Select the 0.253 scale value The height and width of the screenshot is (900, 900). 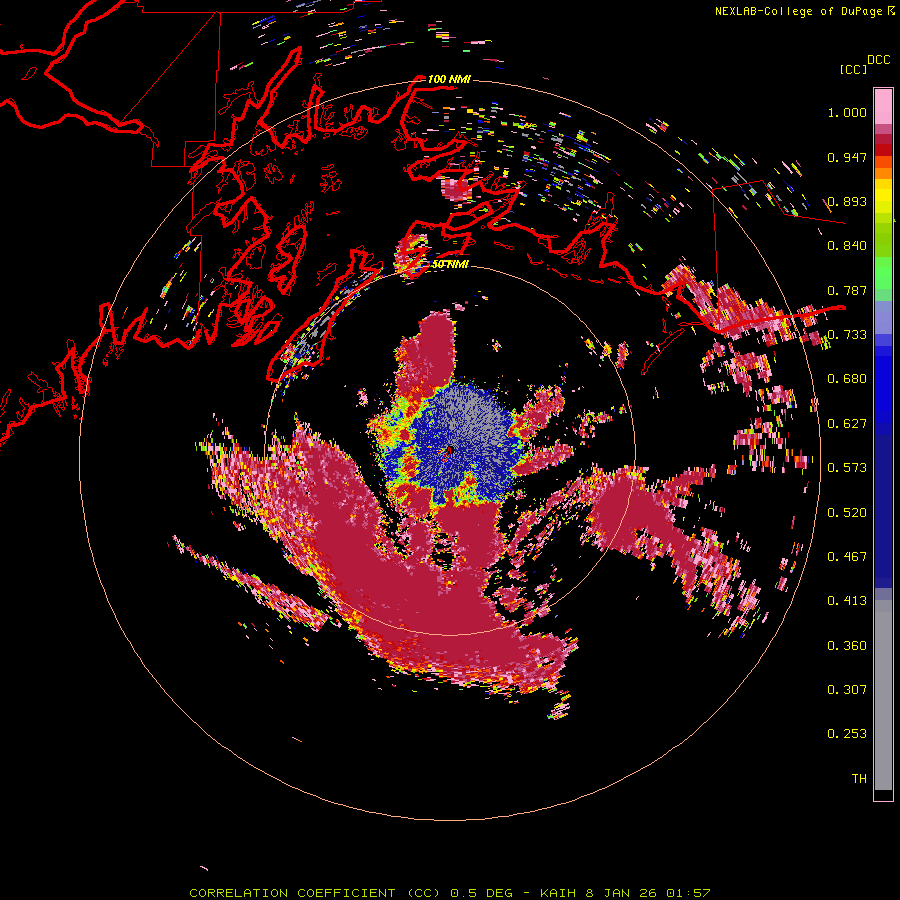coord(847,734)
